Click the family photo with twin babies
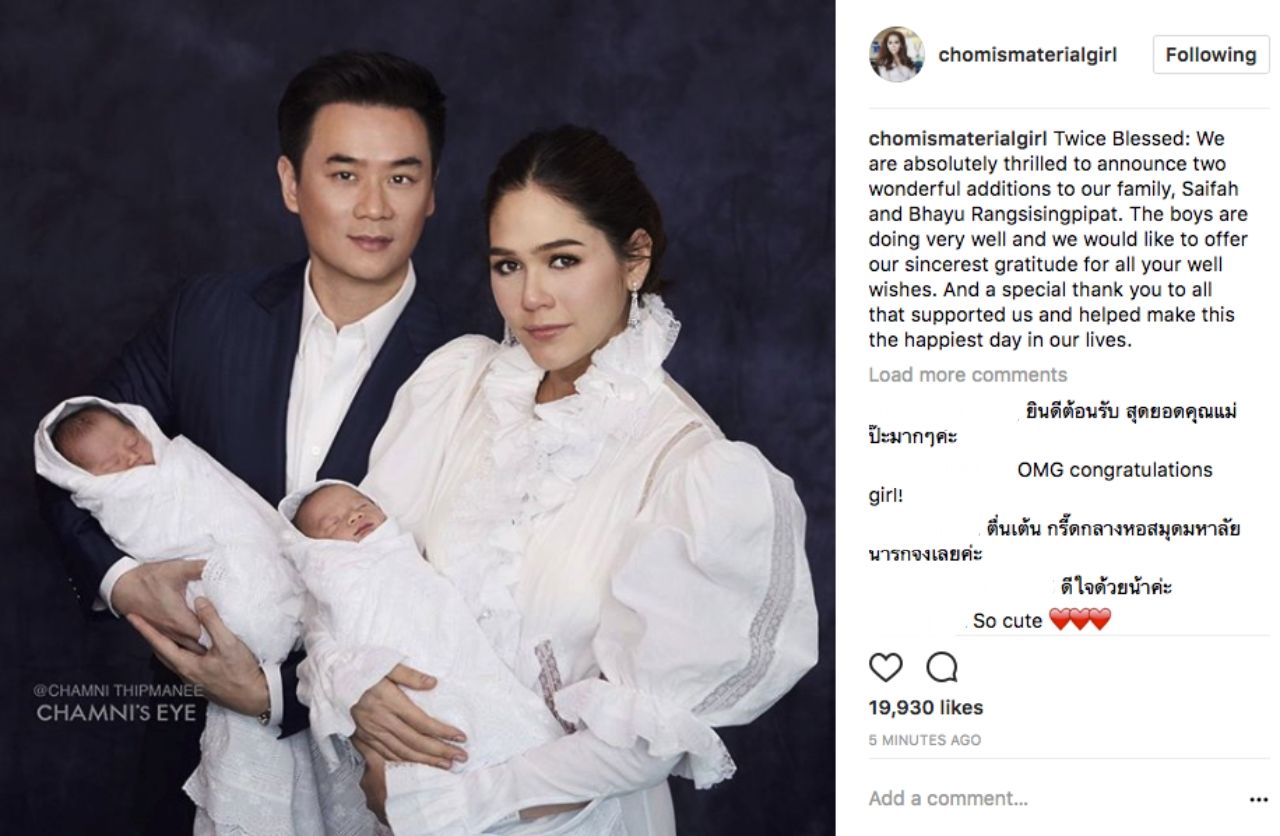The image size is (1280, 836). click(418, 418)
